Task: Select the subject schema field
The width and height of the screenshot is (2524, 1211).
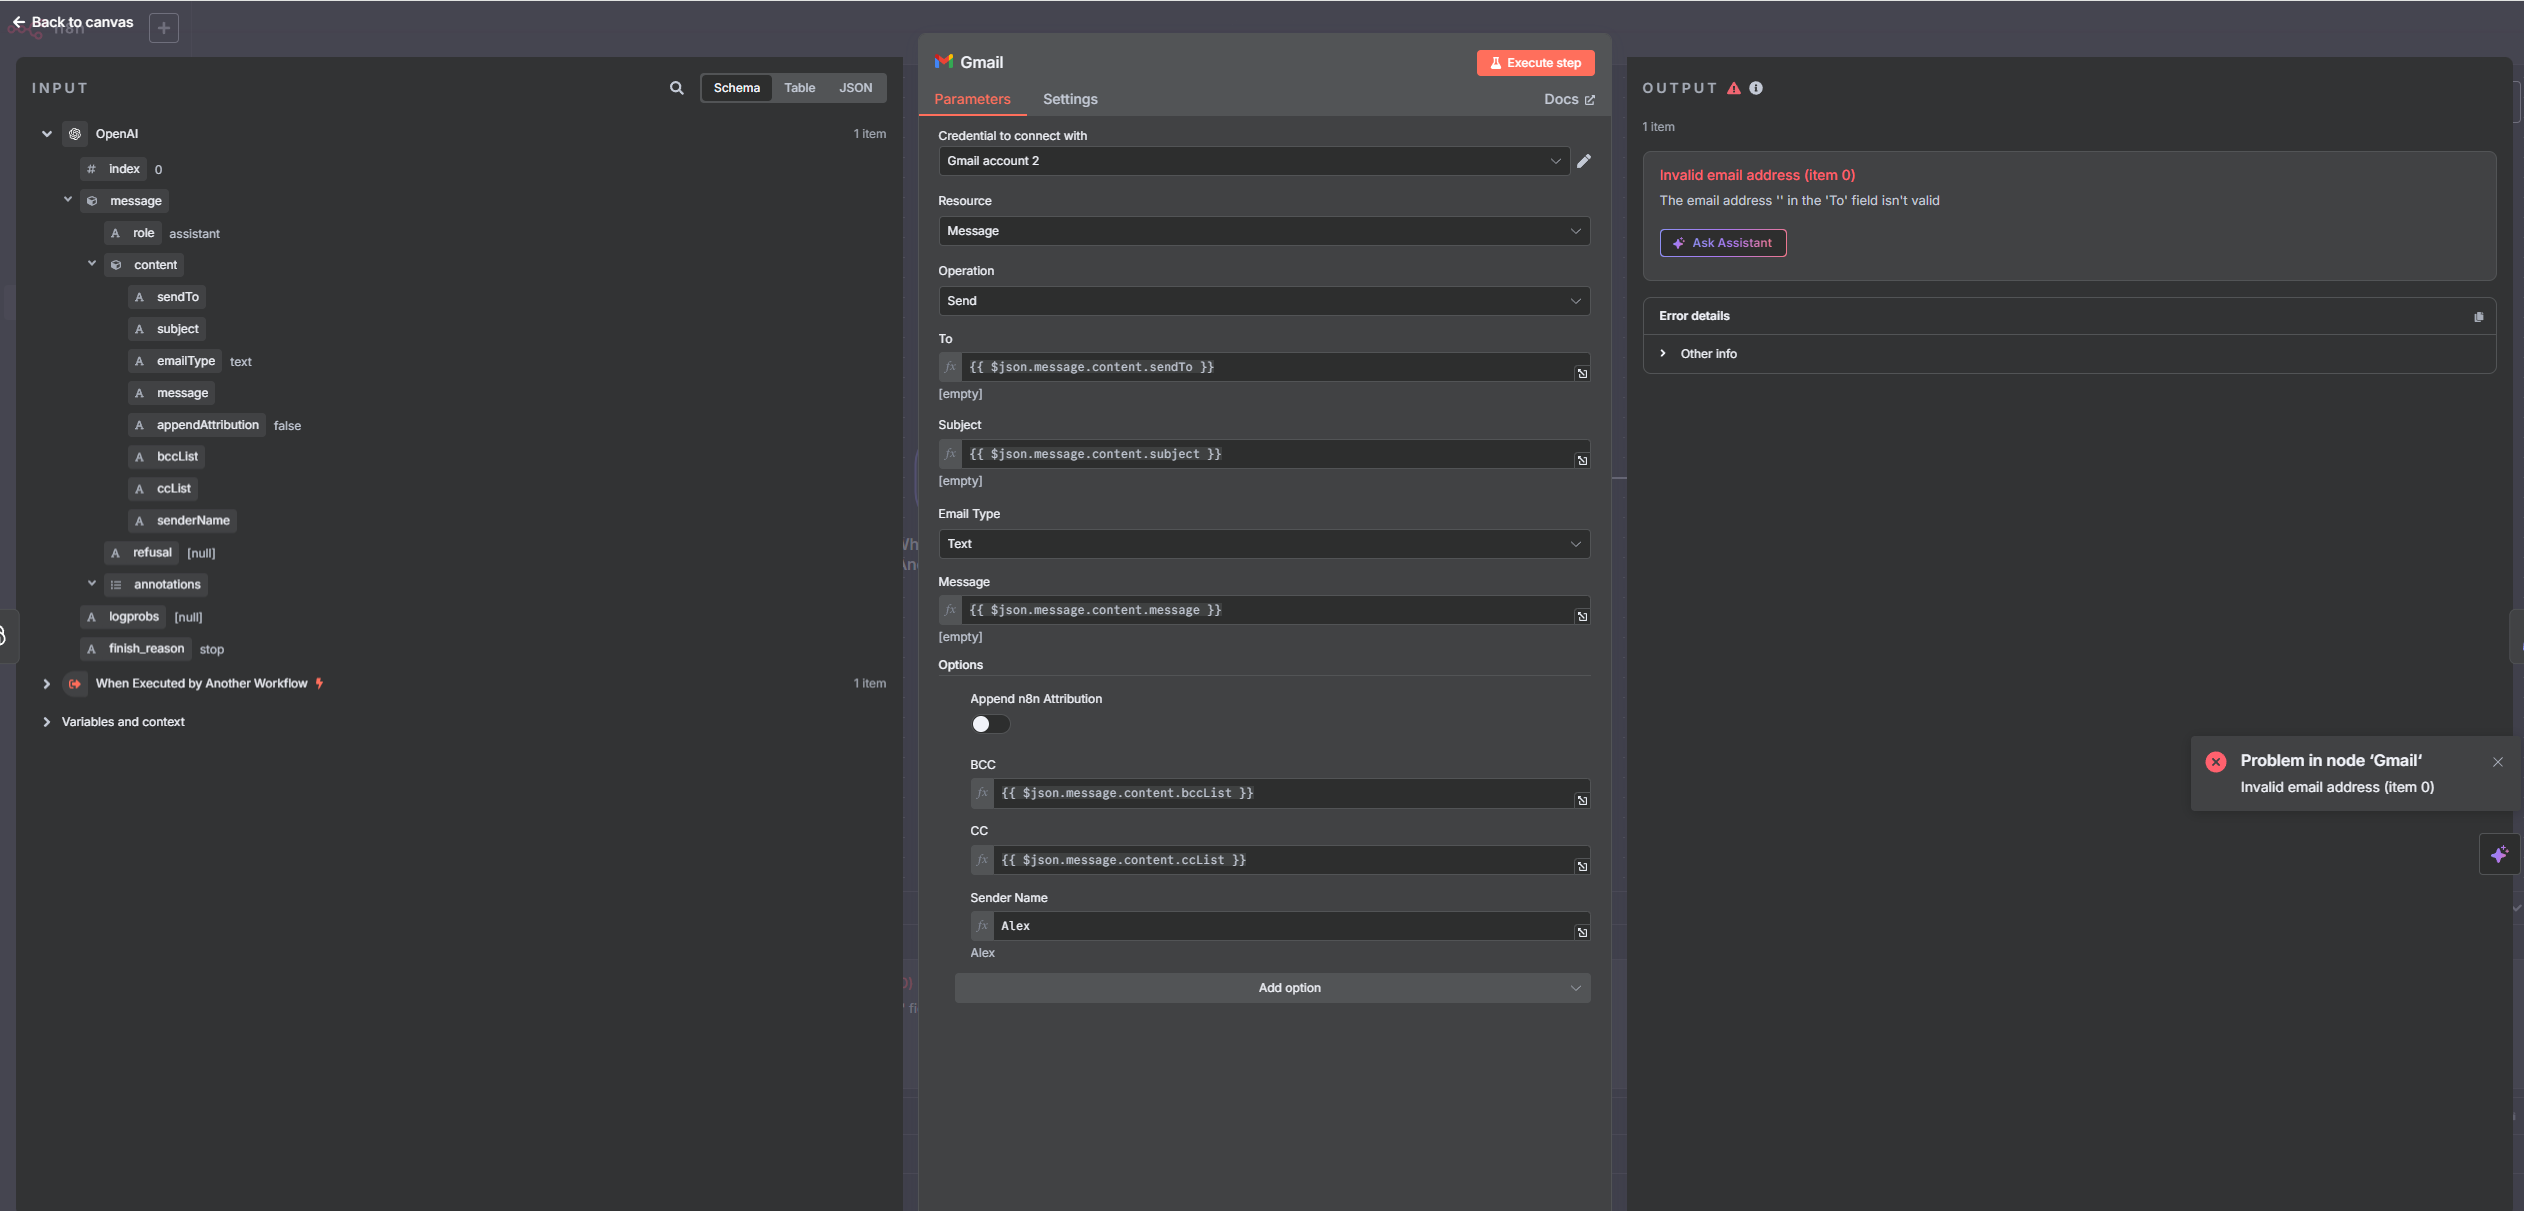Action: (168, 329)
